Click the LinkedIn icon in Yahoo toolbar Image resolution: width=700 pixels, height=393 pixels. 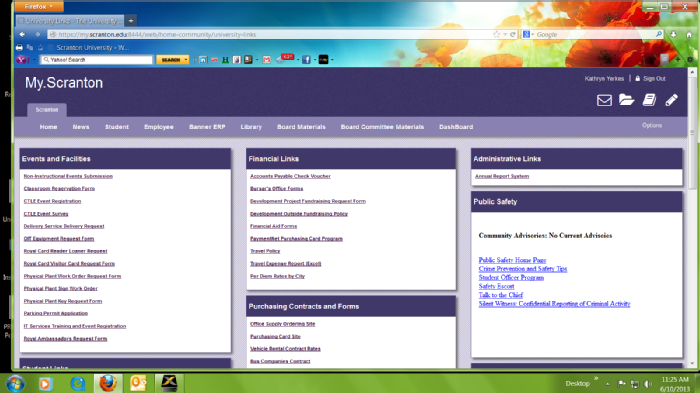click(x=203, y=60)
